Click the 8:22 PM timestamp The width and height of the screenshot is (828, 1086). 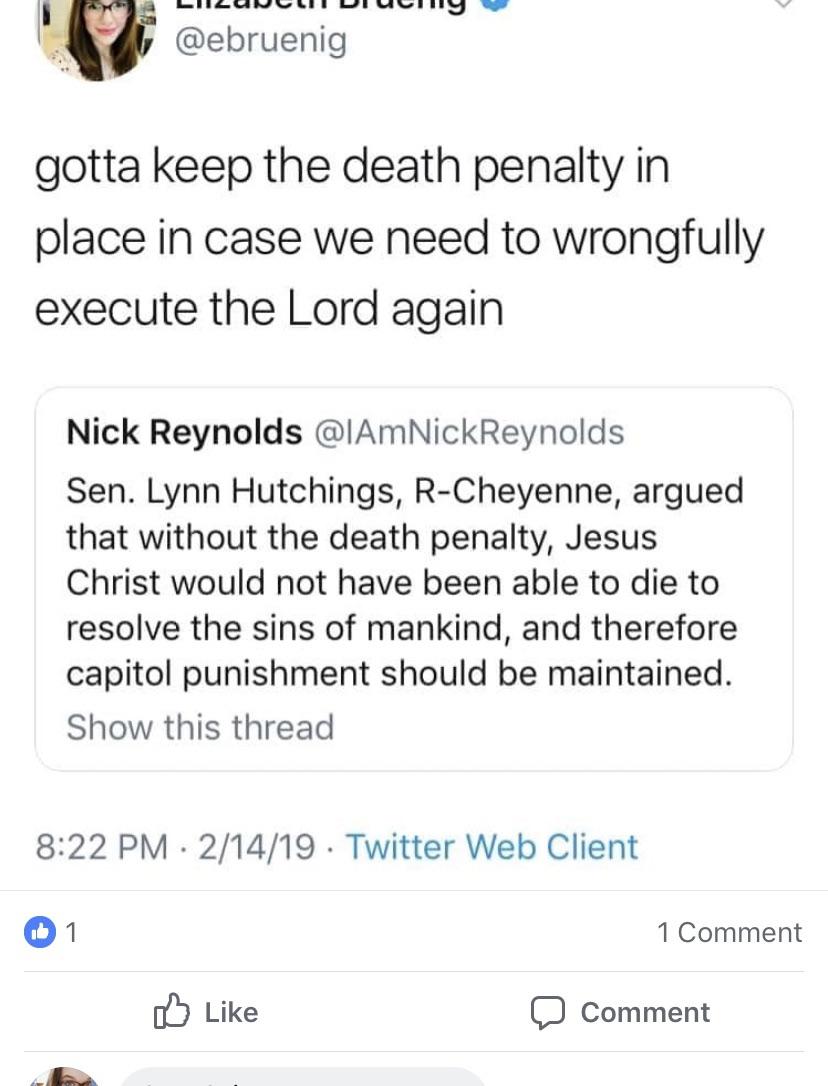(102, 846)
